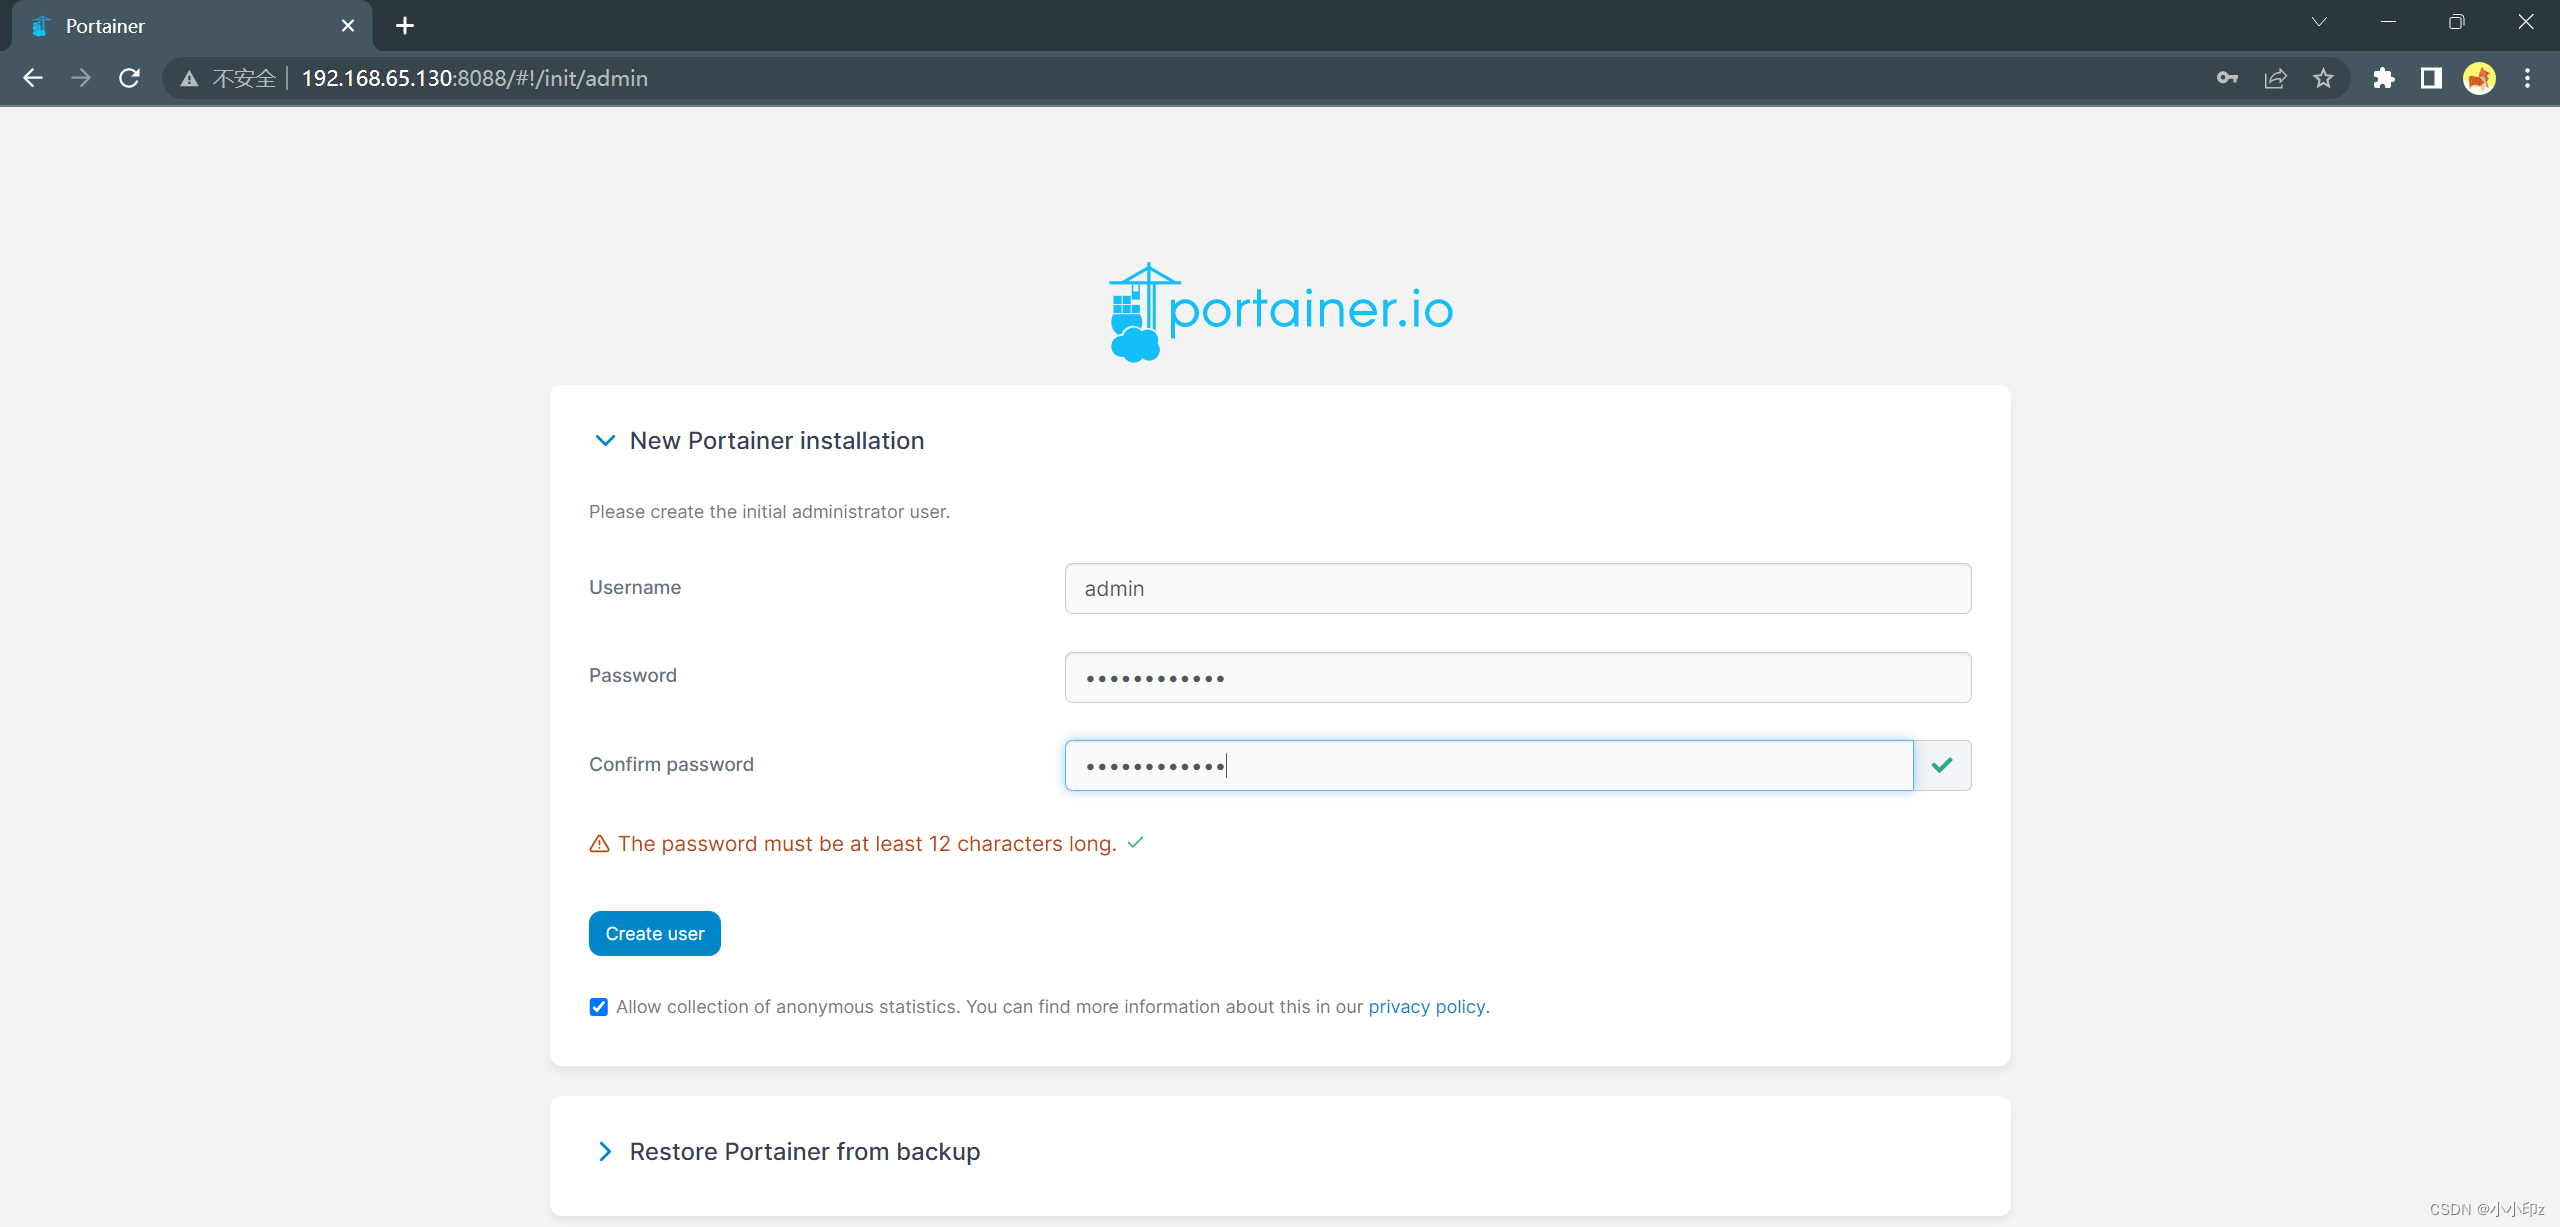Open the extensions puzzle icon
Viewport: 2560px width, 1227px height.
tap(2384, 78)
